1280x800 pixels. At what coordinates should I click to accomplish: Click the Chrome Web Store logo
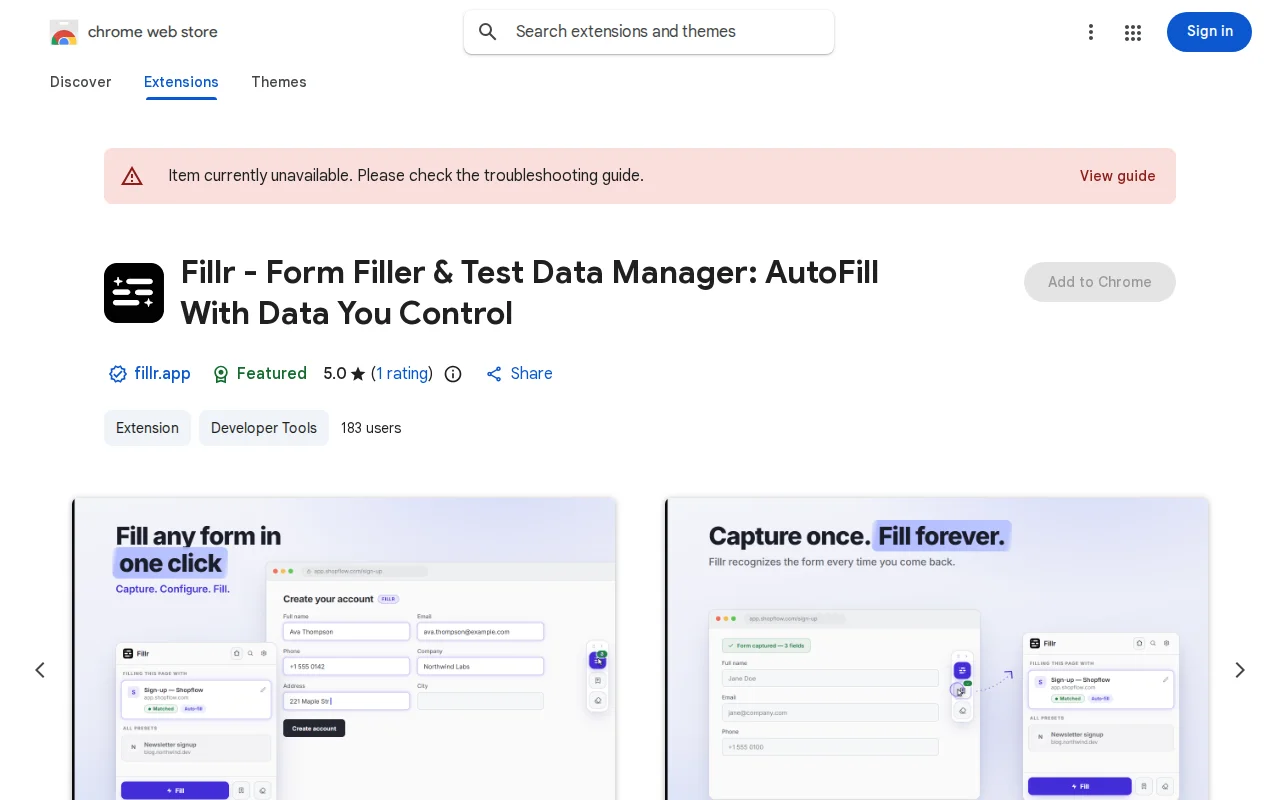click(64, 32)
